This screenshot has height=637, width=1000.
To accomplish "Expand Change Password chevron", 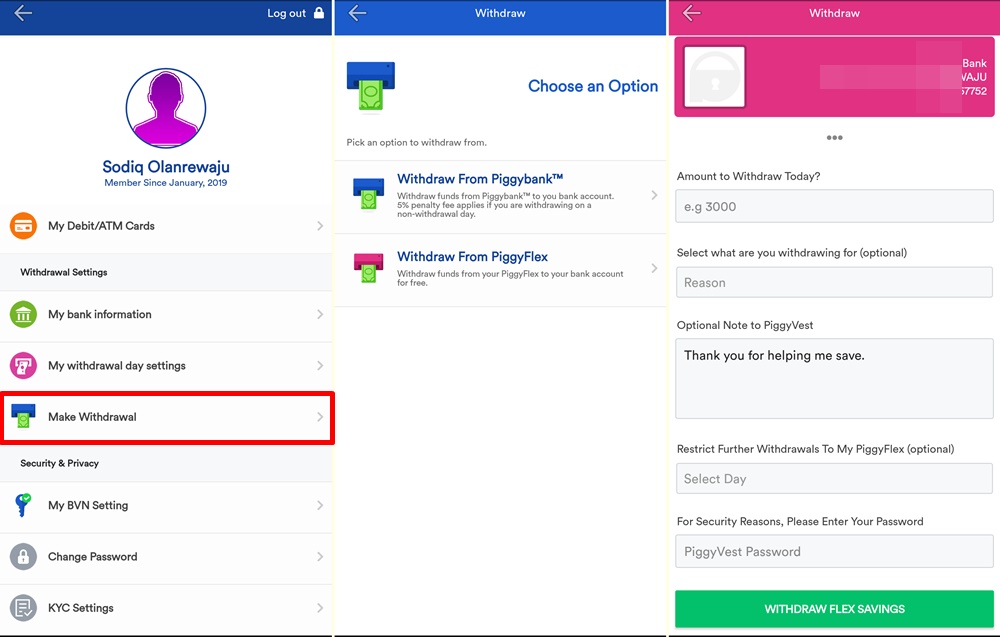I will tap(320, 557).
